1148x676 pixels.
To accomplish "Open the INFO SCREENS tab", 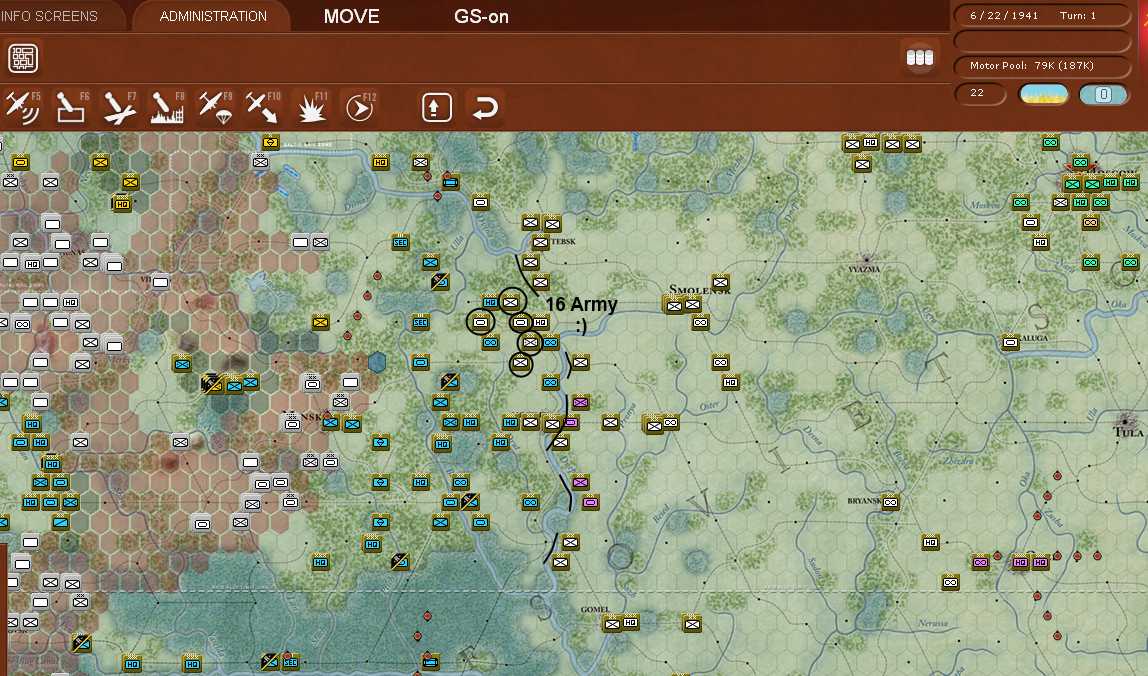I will point(48,16).
